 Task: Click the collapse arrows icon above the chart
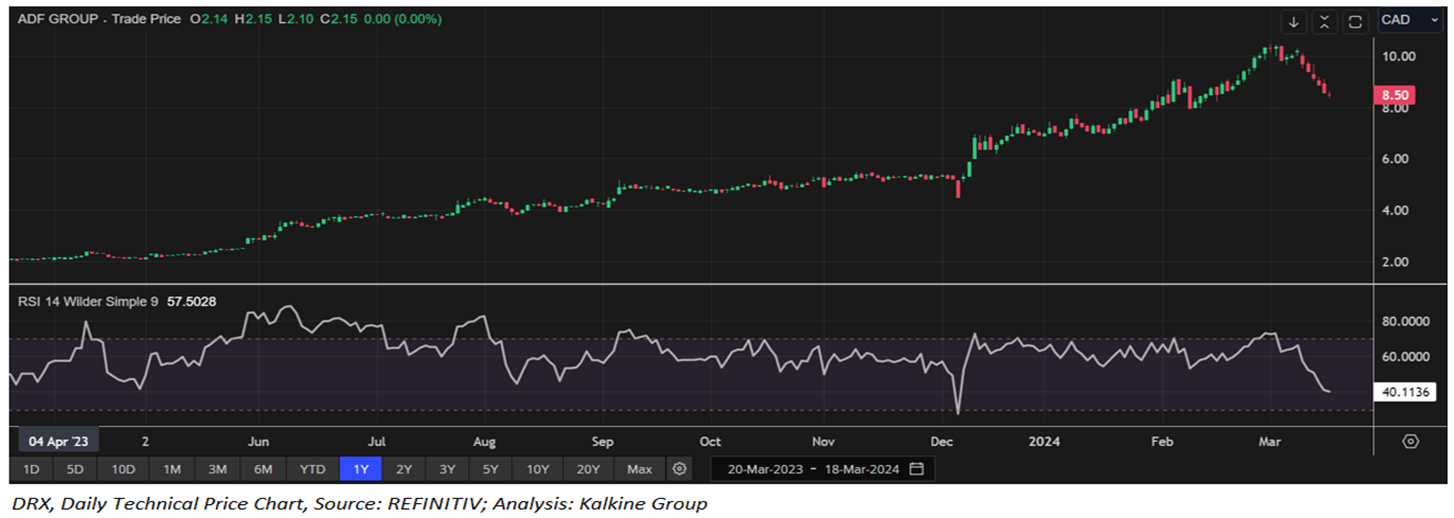point(1325,21)
